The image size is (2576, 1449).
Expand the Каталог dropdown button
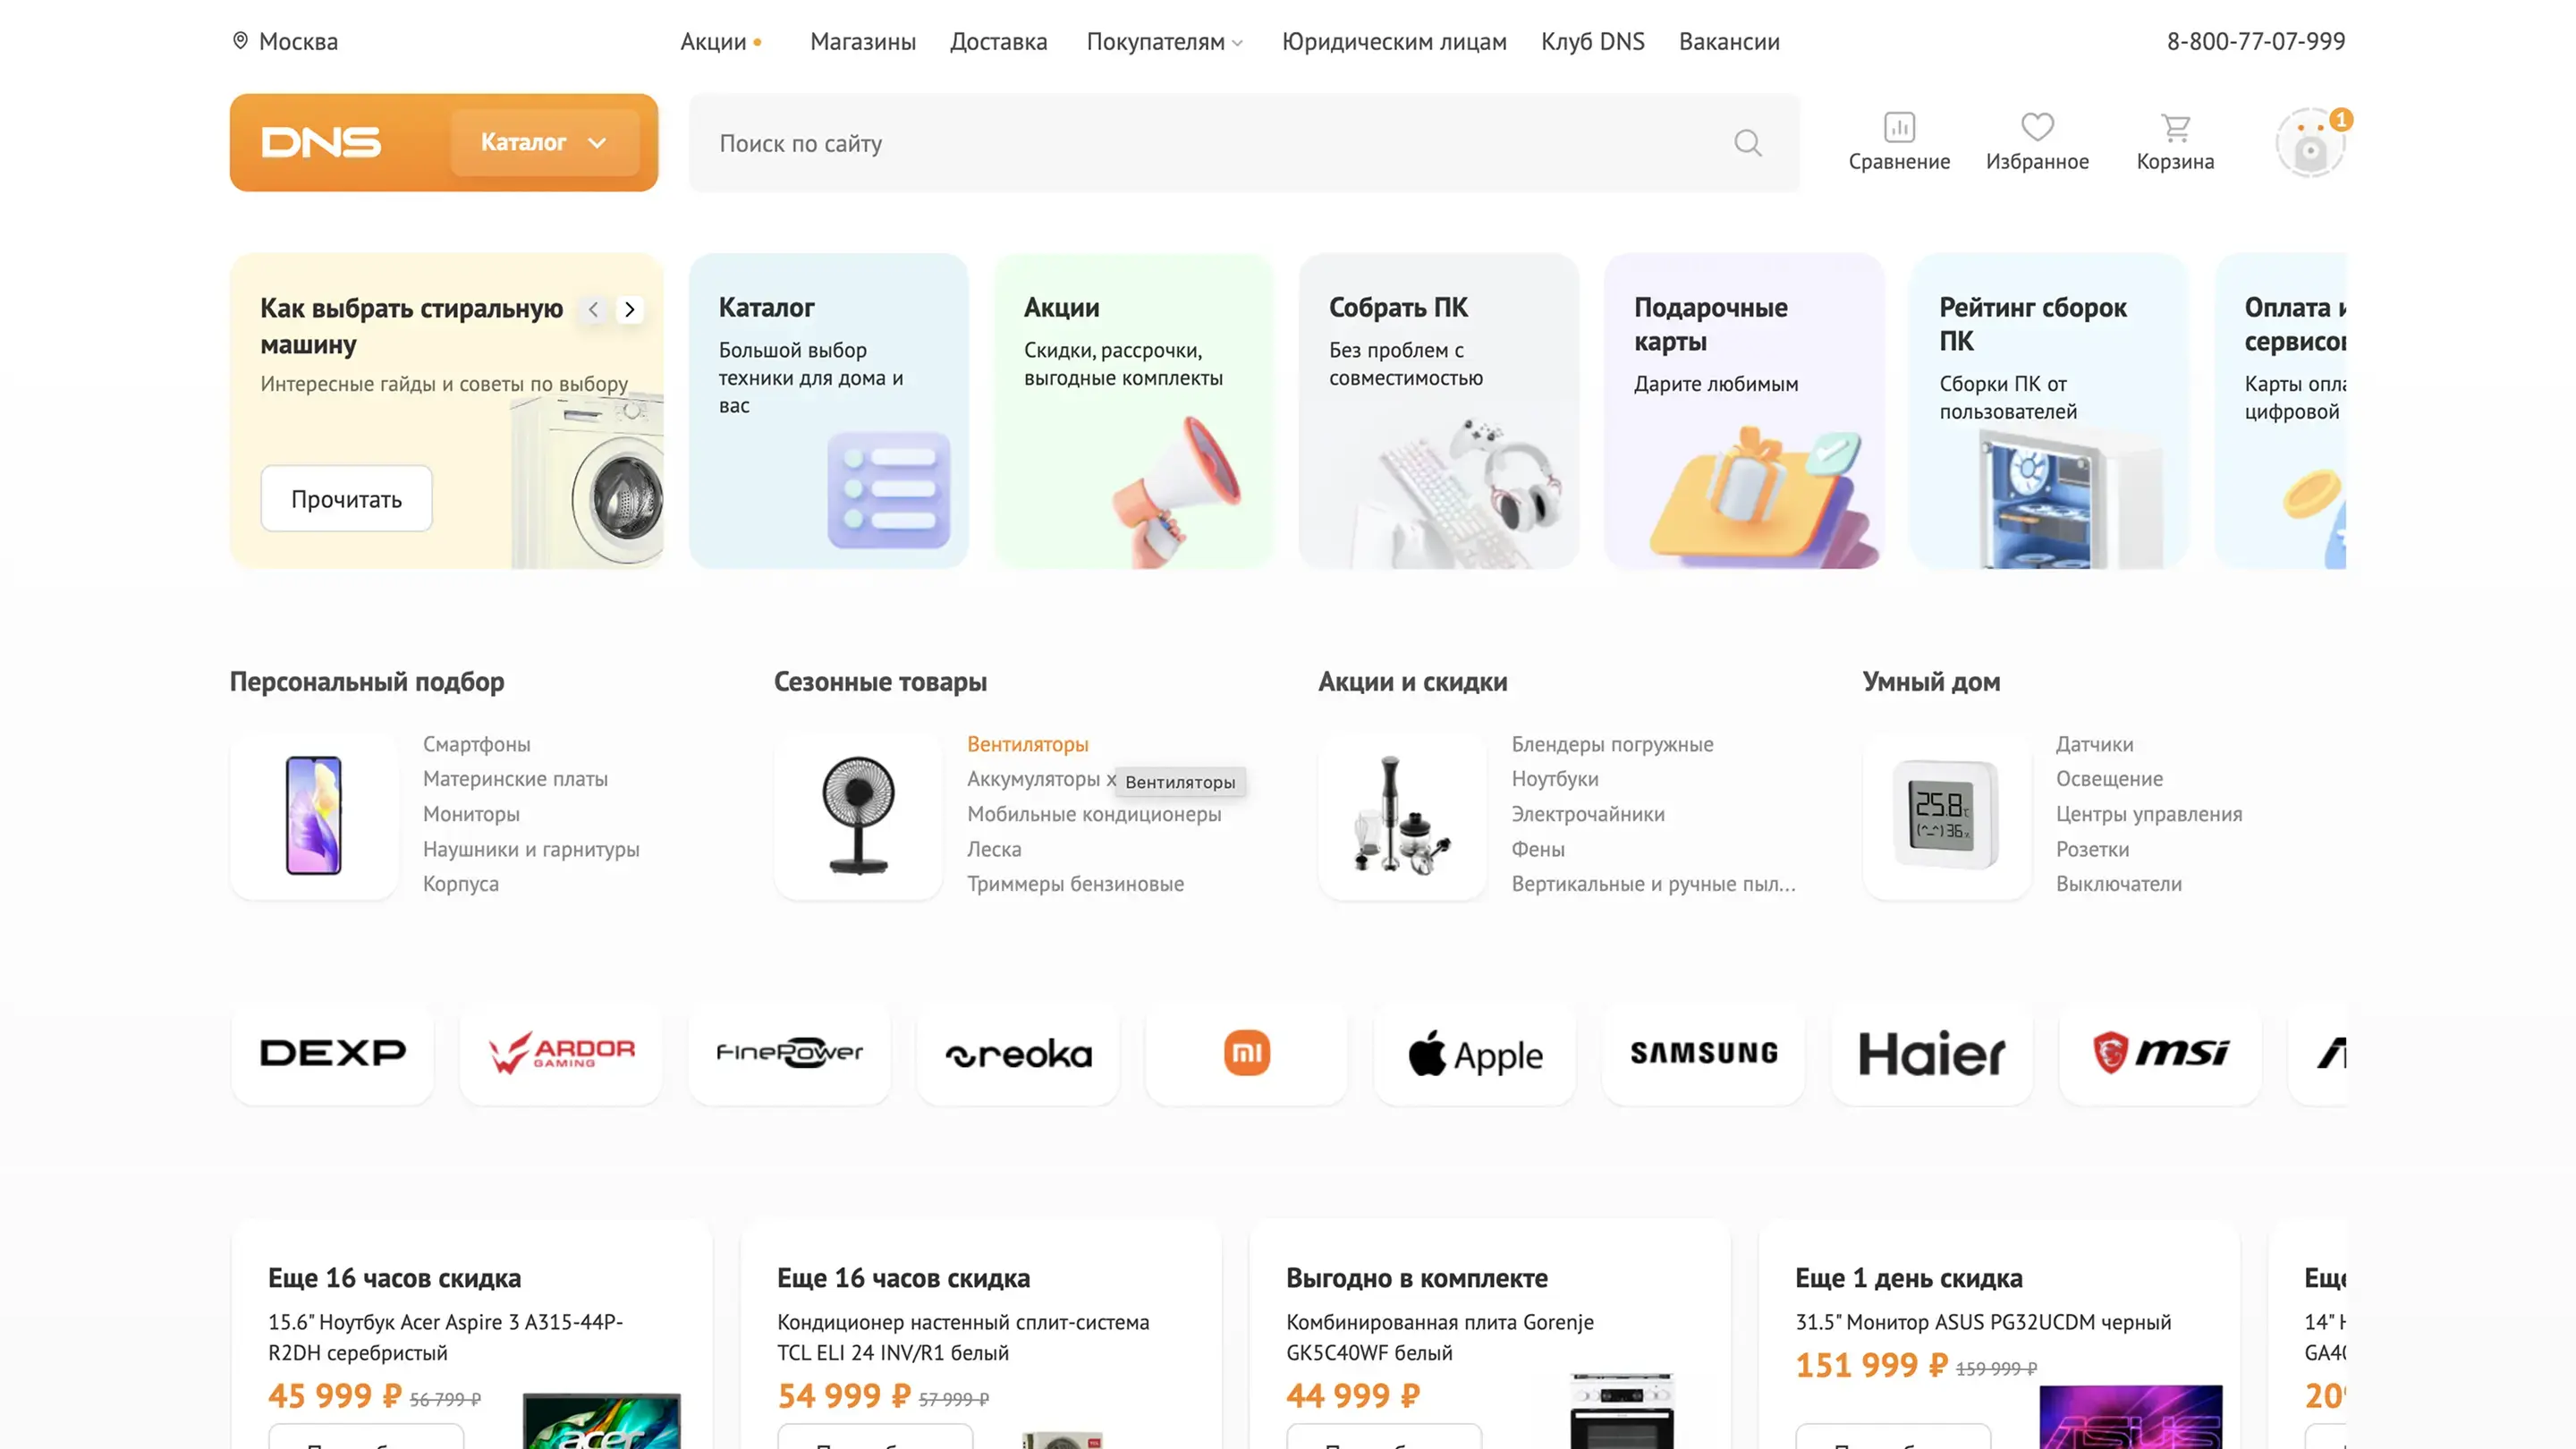[544, 142]
